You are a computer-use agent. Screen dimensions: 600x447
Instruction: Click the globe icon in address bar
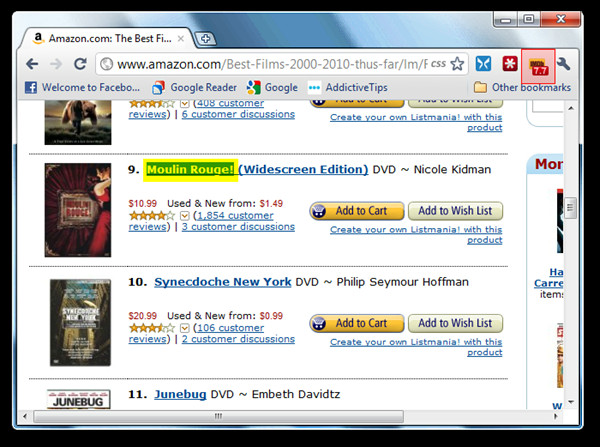[107, 64]
